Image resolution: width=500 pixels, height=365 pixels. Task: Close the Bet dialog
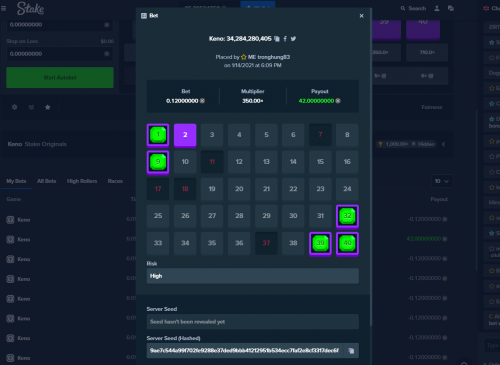coord(361,16)
